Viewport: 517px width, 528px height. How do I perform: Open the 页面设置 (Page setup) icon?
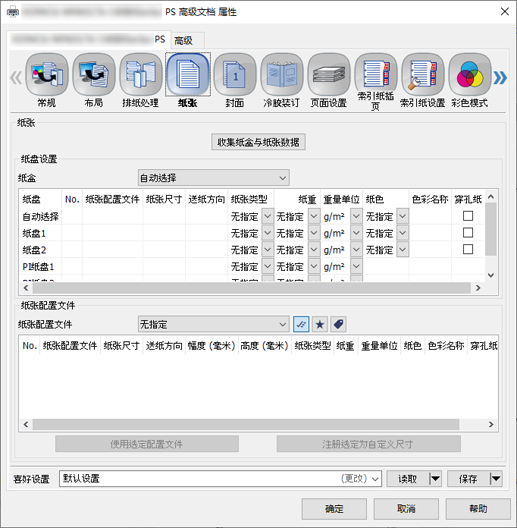[x=328, y=80]
